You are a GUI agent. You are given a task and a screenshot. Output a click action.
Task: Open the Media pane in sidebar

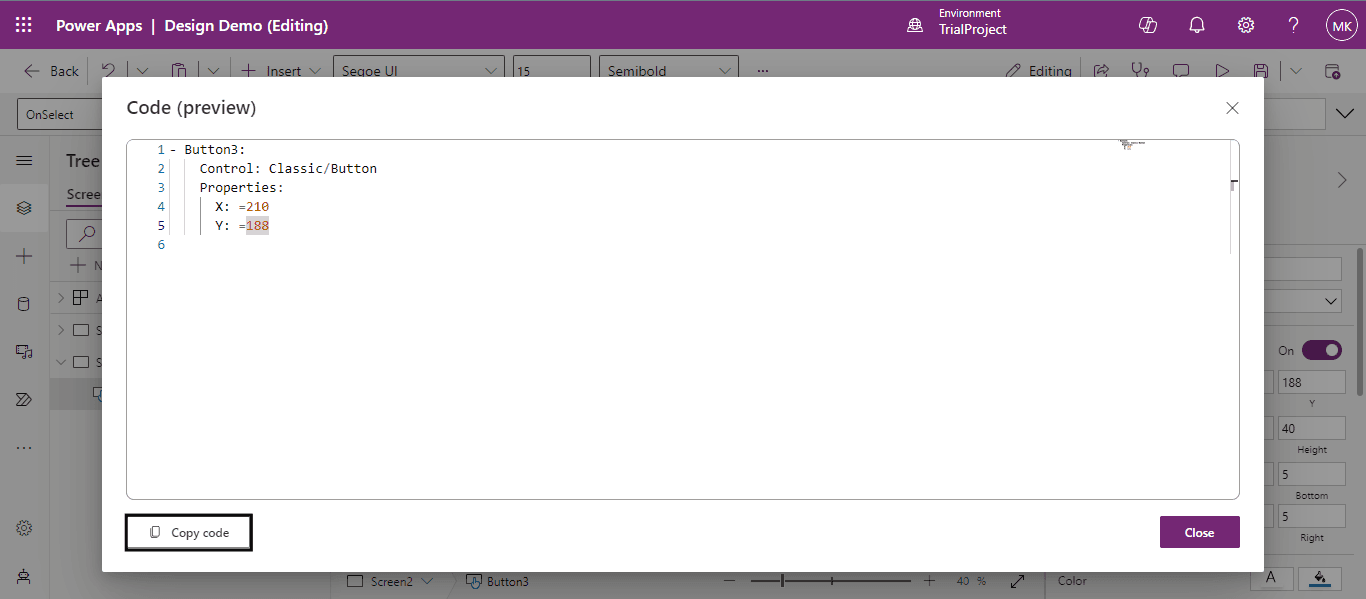coord(24,352)
